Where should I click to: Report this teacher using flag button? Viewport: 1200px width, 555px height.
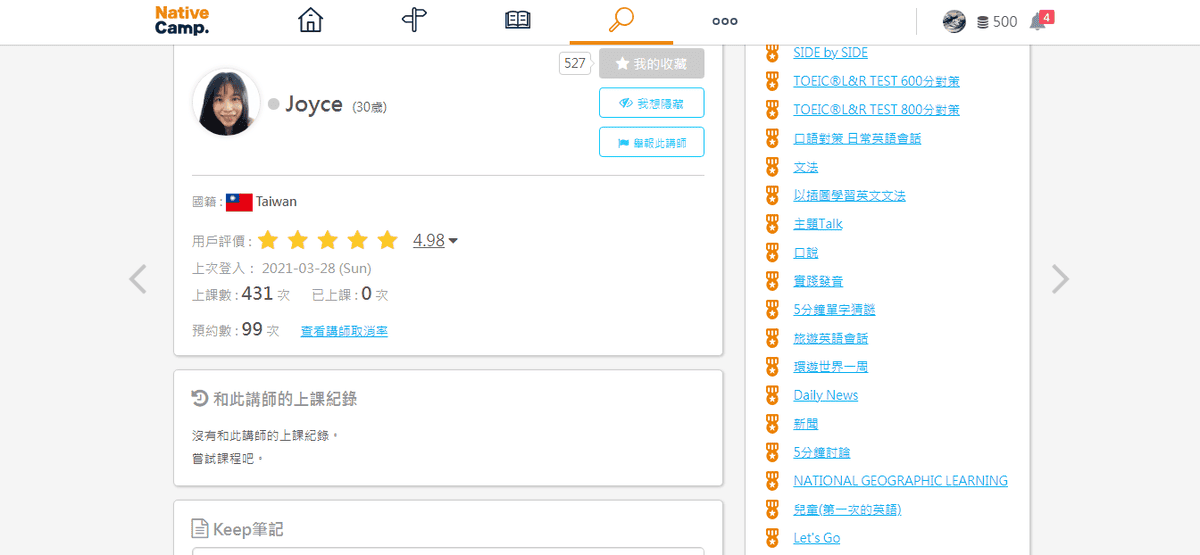(x=651, y=142)
